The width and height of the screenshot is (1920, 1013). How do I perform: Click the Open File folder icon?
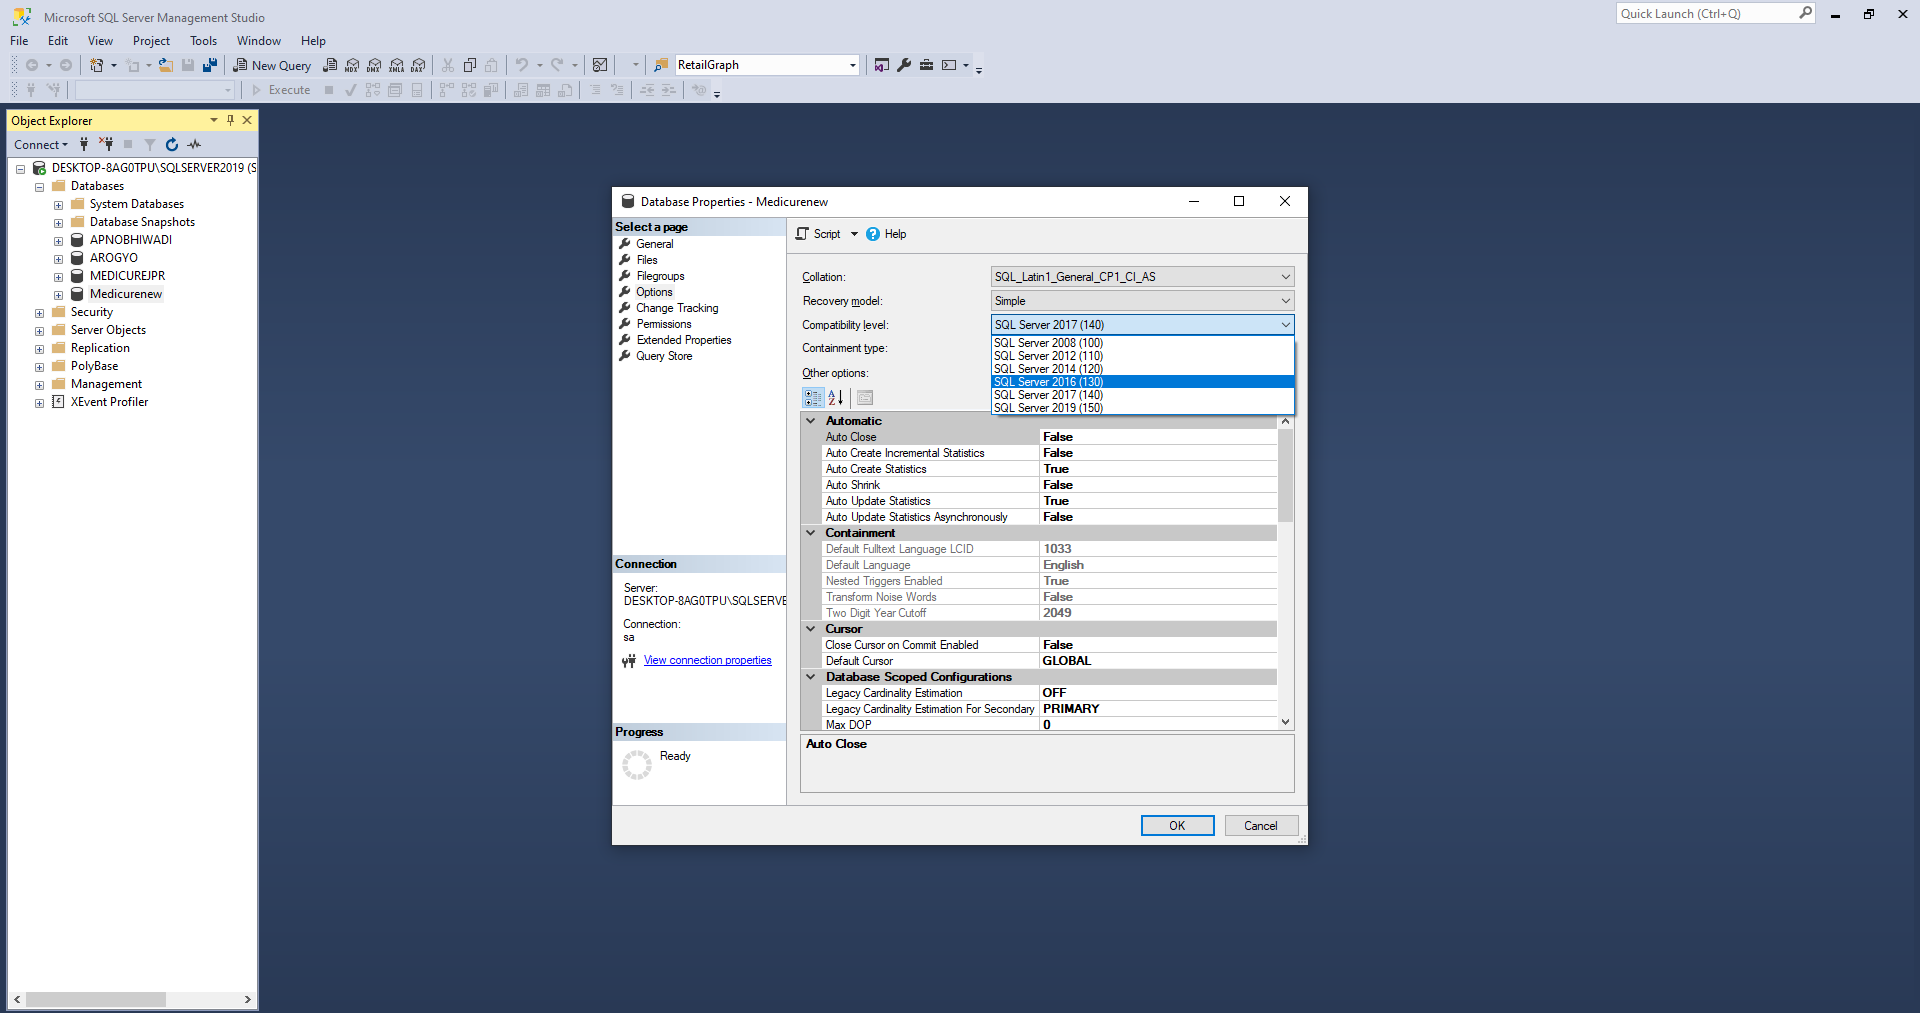166,65
